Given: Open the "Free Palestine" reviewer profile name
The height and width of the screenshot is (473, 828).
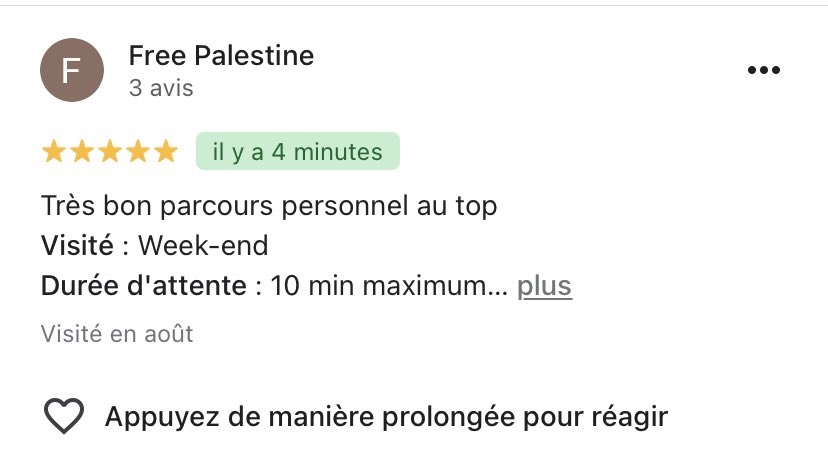Looking at the screenshot, I should pyautogui.click(x=221, y=56).
